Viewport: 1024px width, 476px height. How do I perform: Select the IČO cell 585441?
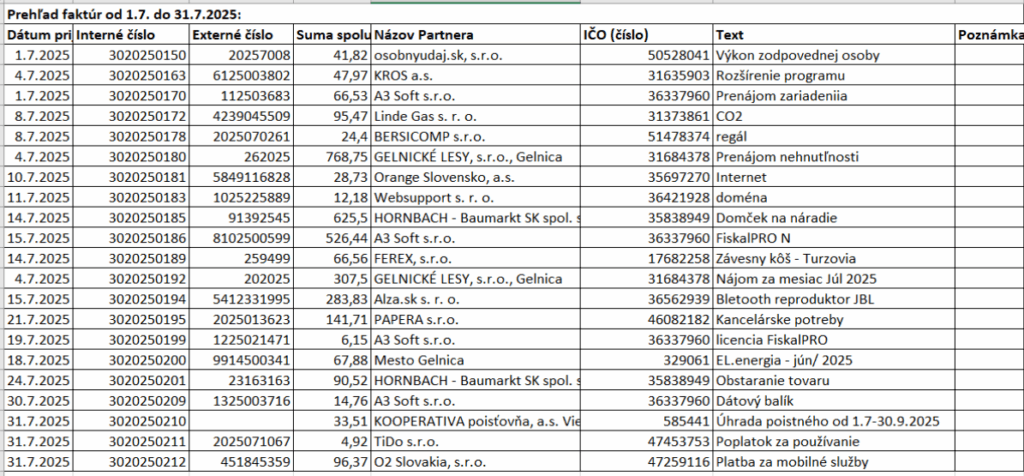[x=646, y=421]
